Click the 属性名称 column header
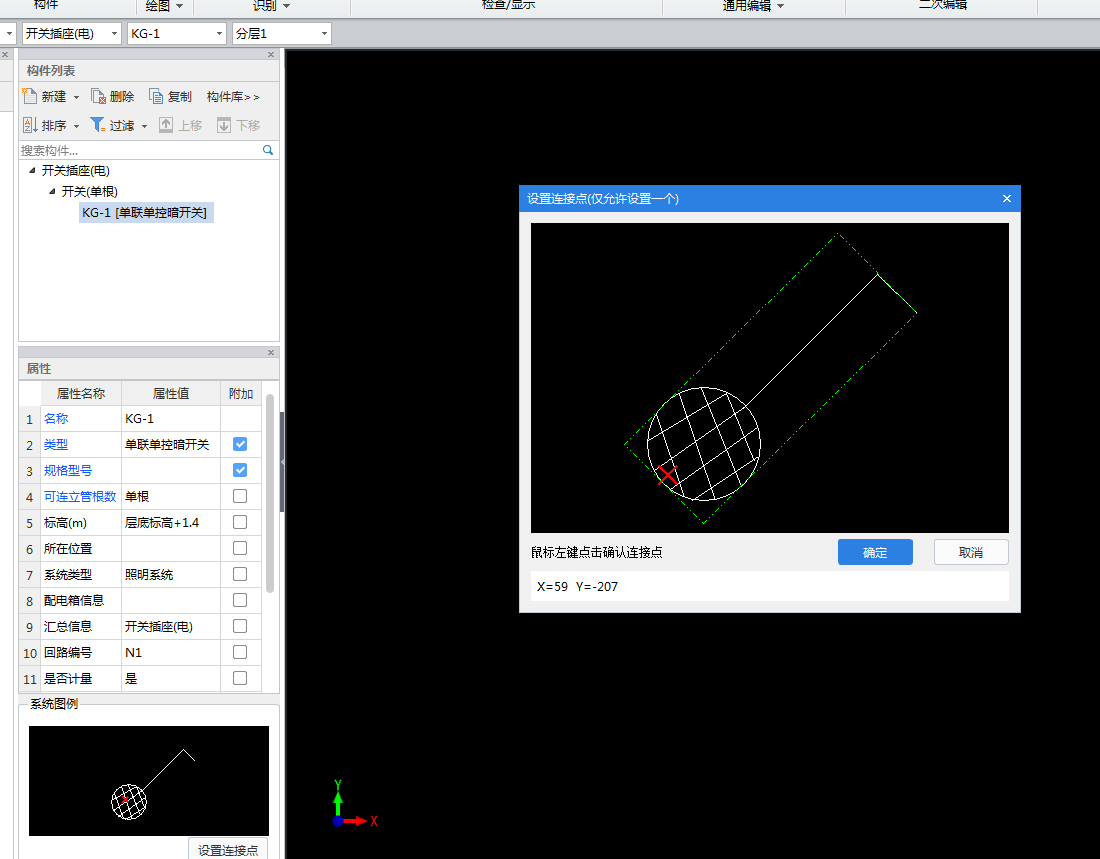 click(81, 393)
